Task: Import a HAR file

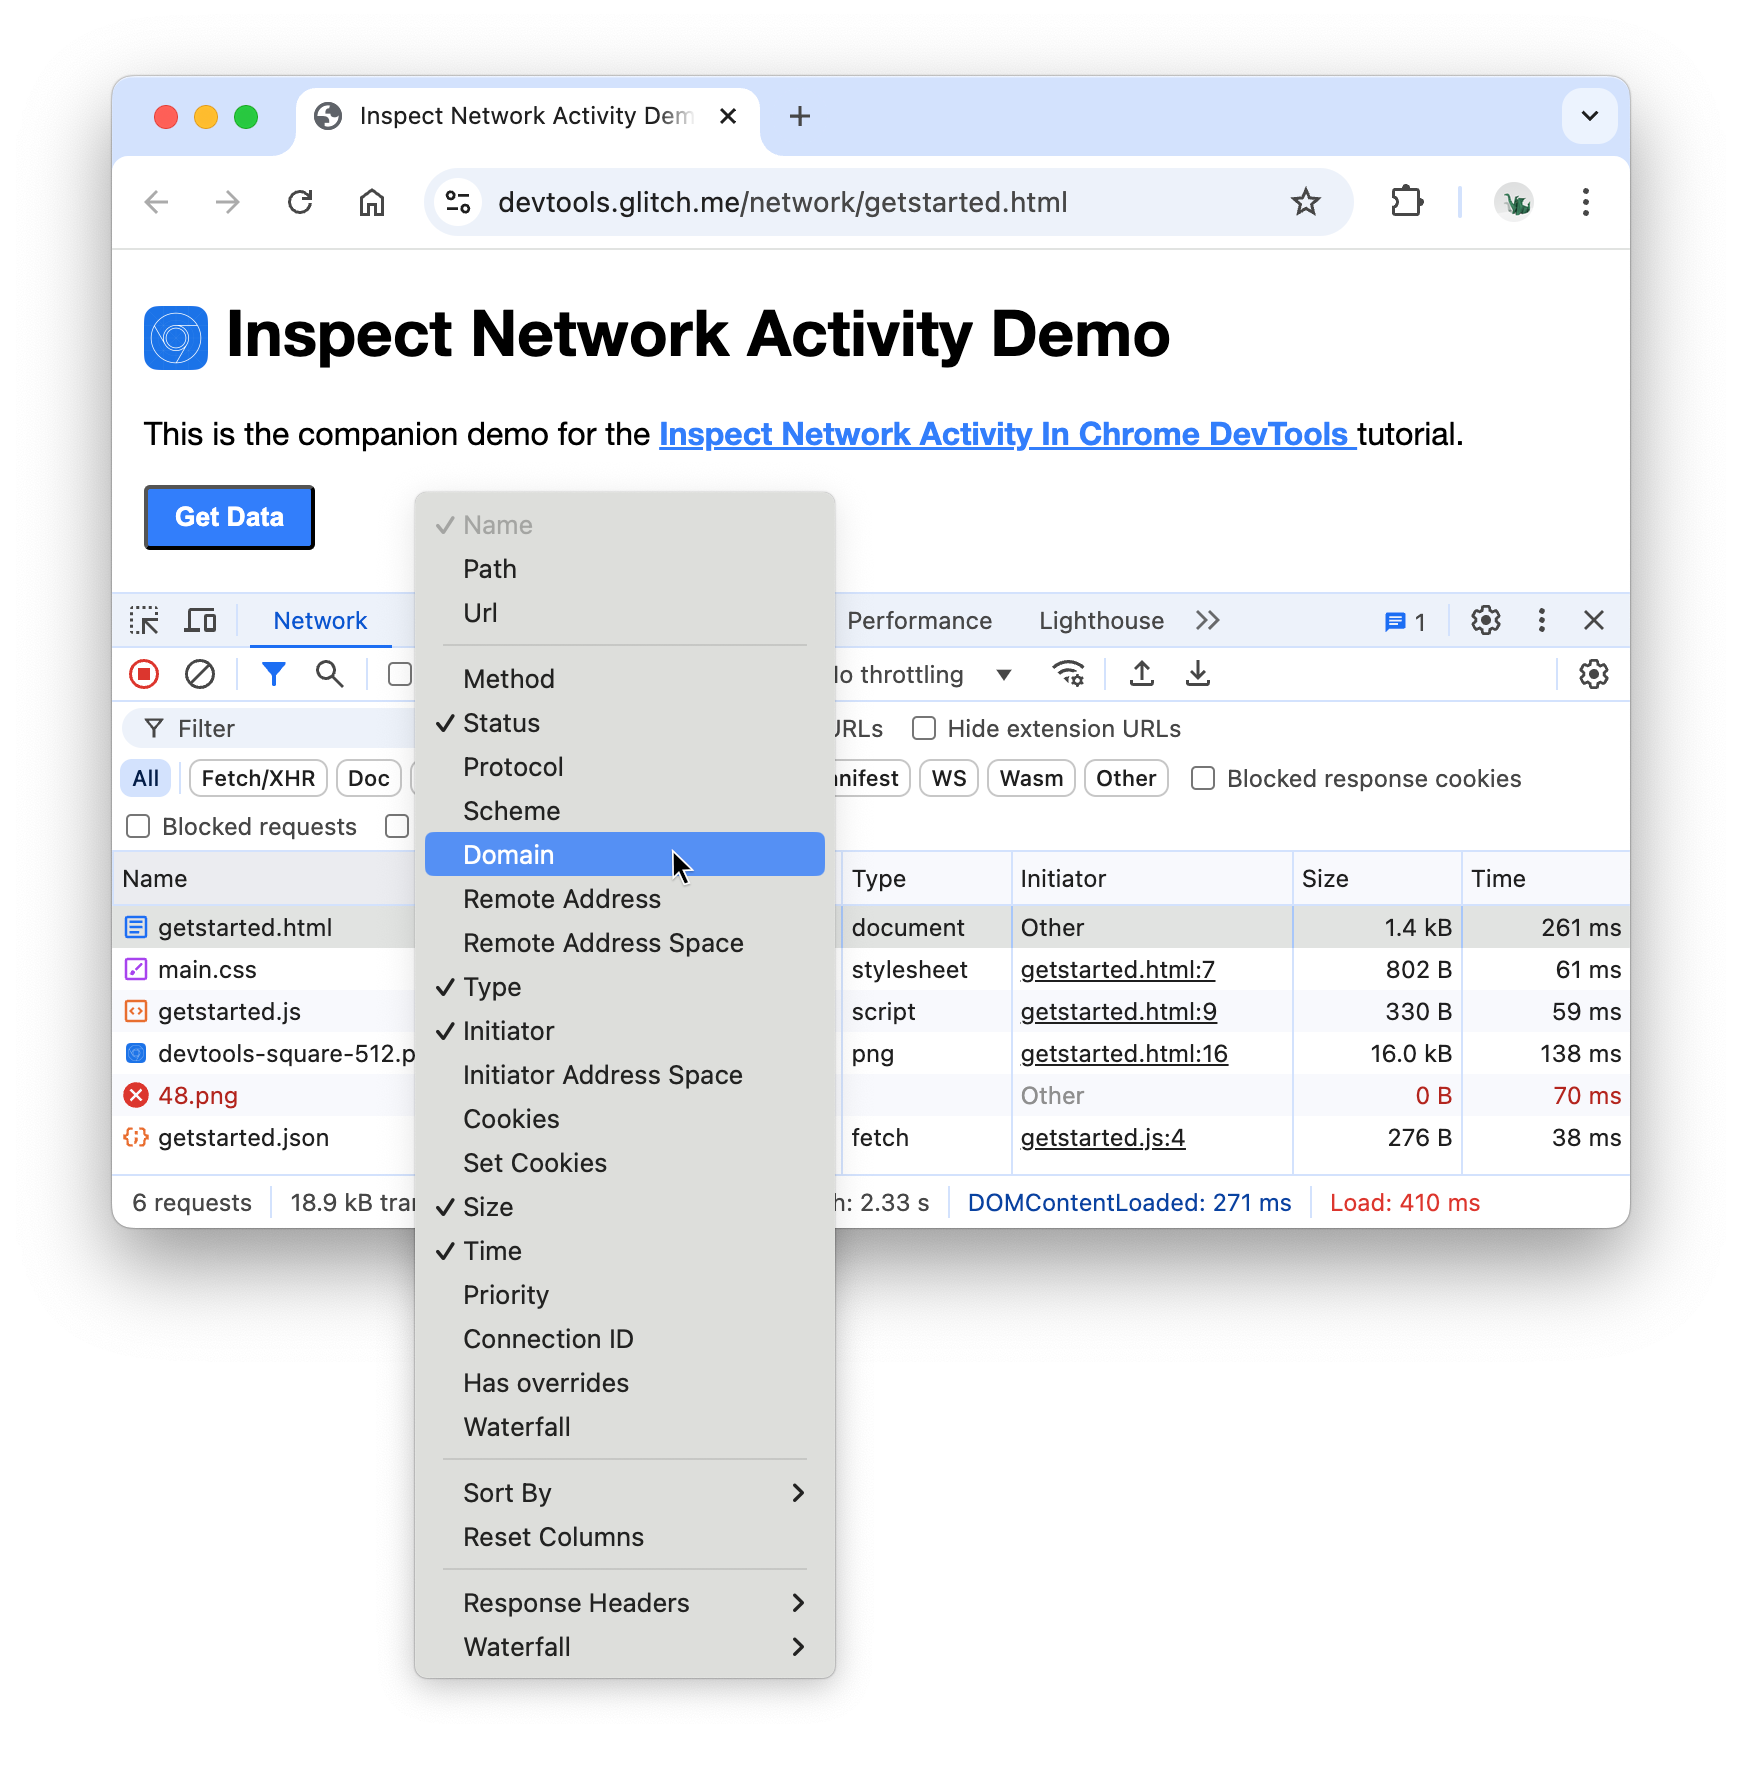Action: (1141, 674)
